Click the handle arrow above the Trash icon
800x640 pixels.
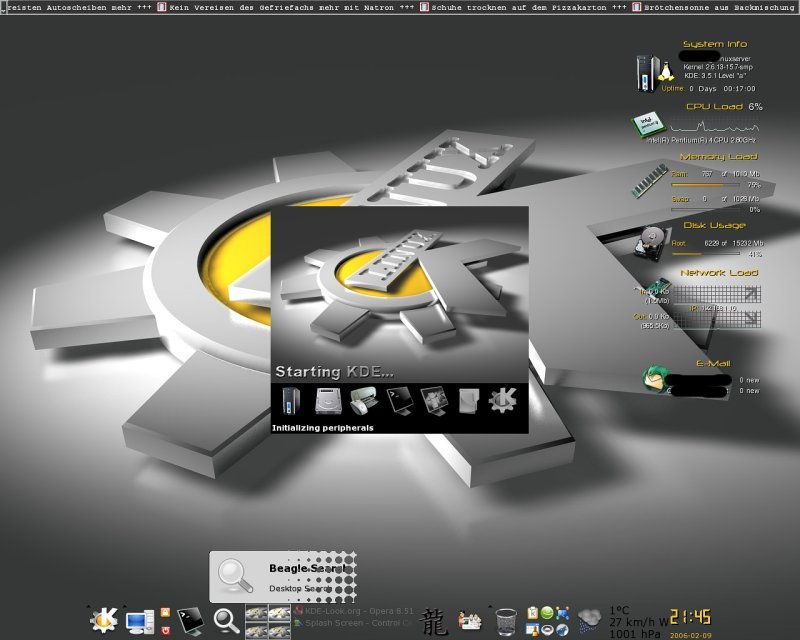click(x=490, y=606)
